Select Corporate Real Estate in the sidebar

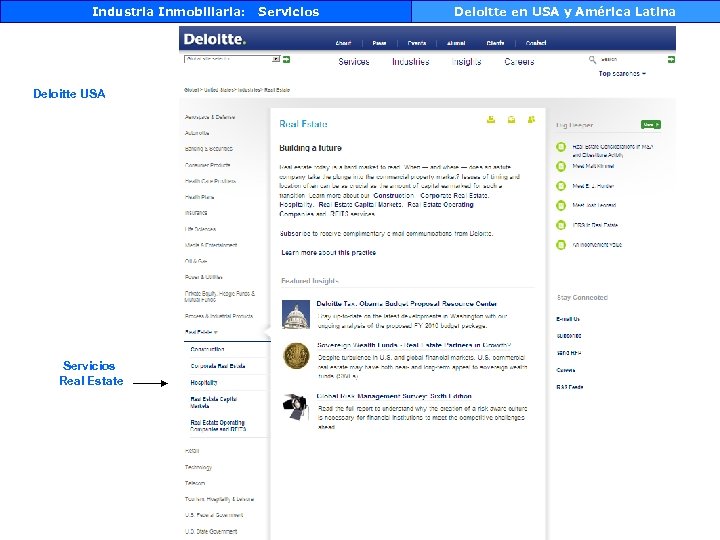tap(218, 366)
